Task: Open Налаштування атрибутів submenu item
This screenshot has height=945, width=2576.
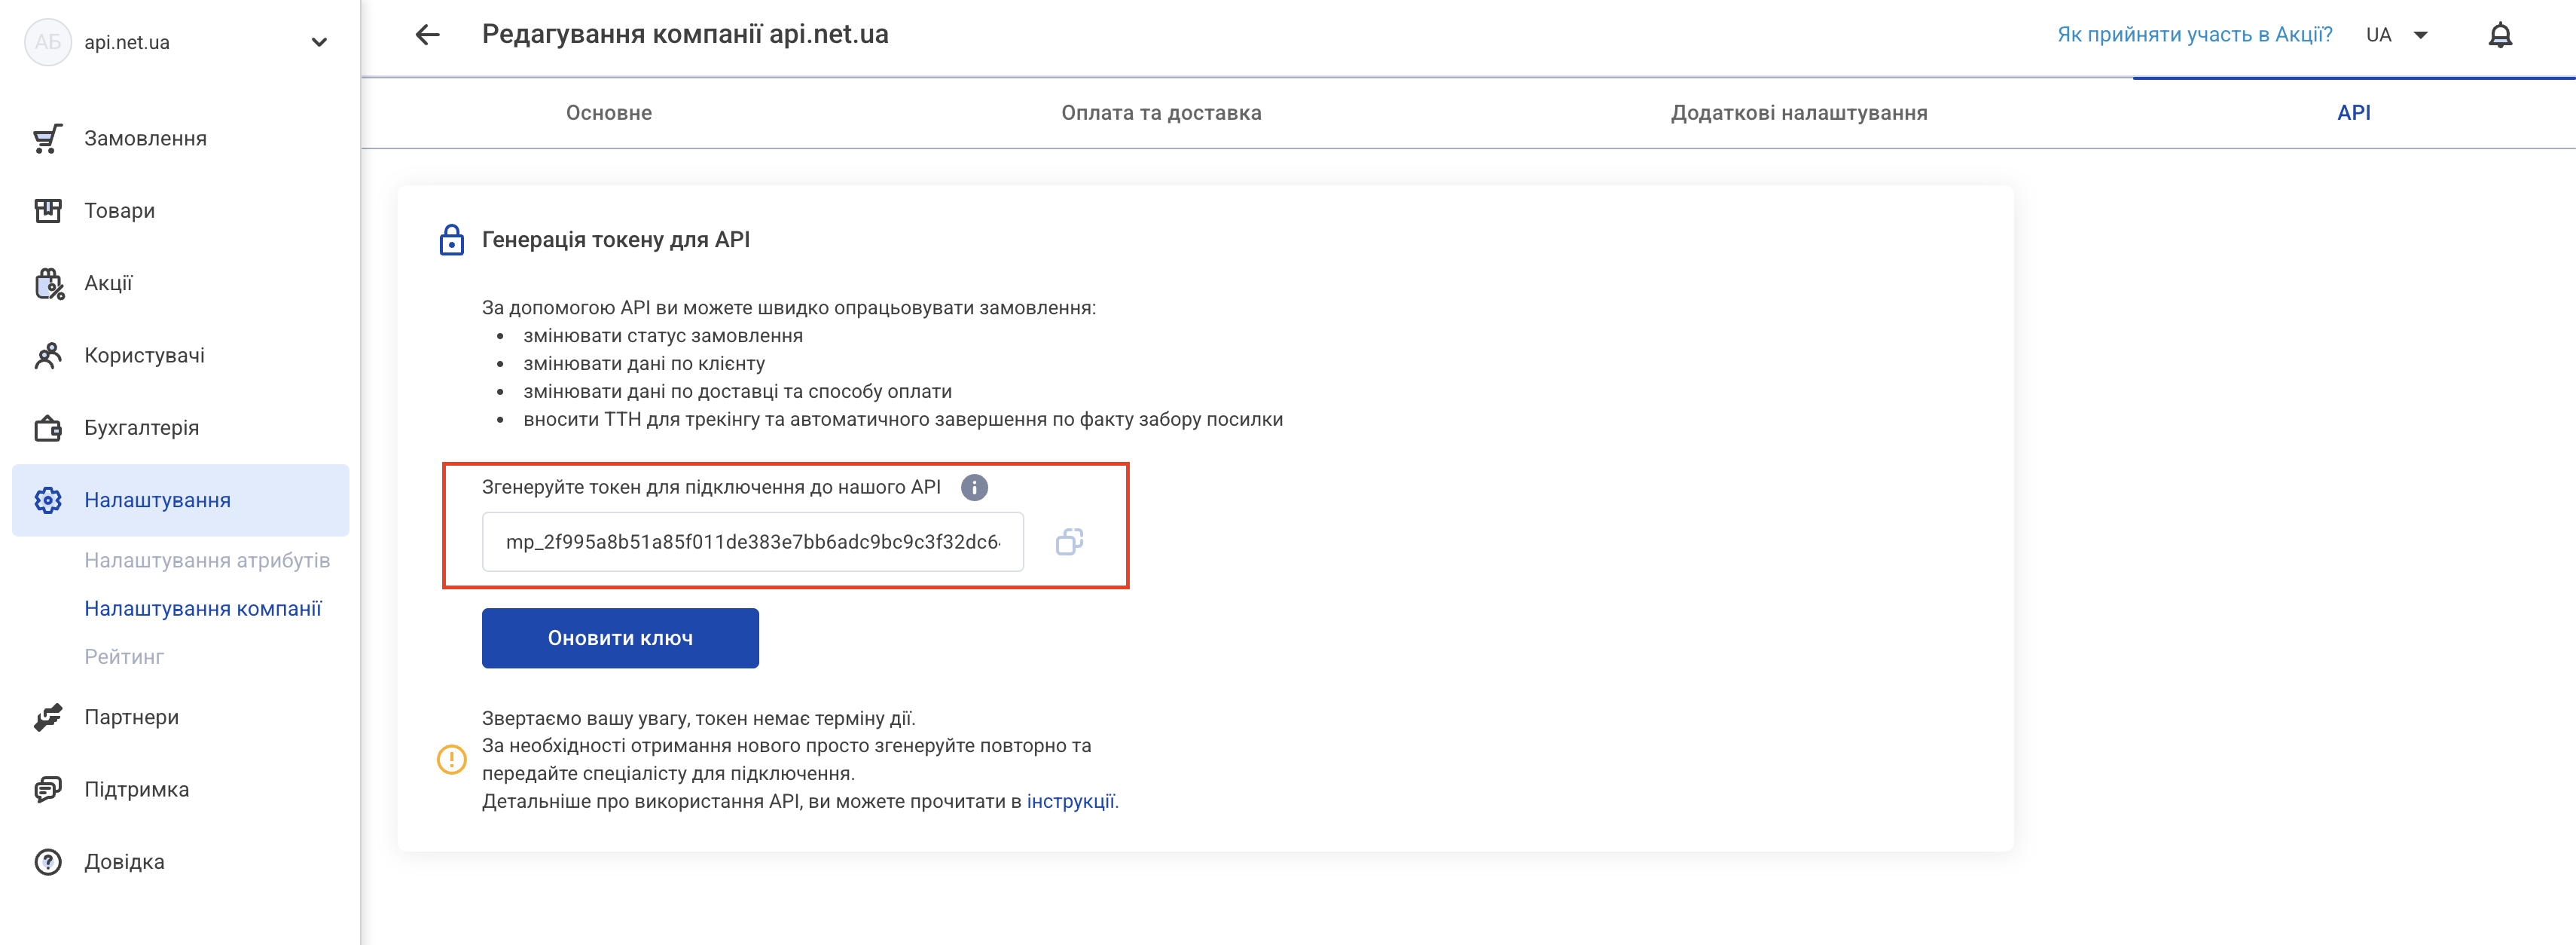Action: (207, 560)
